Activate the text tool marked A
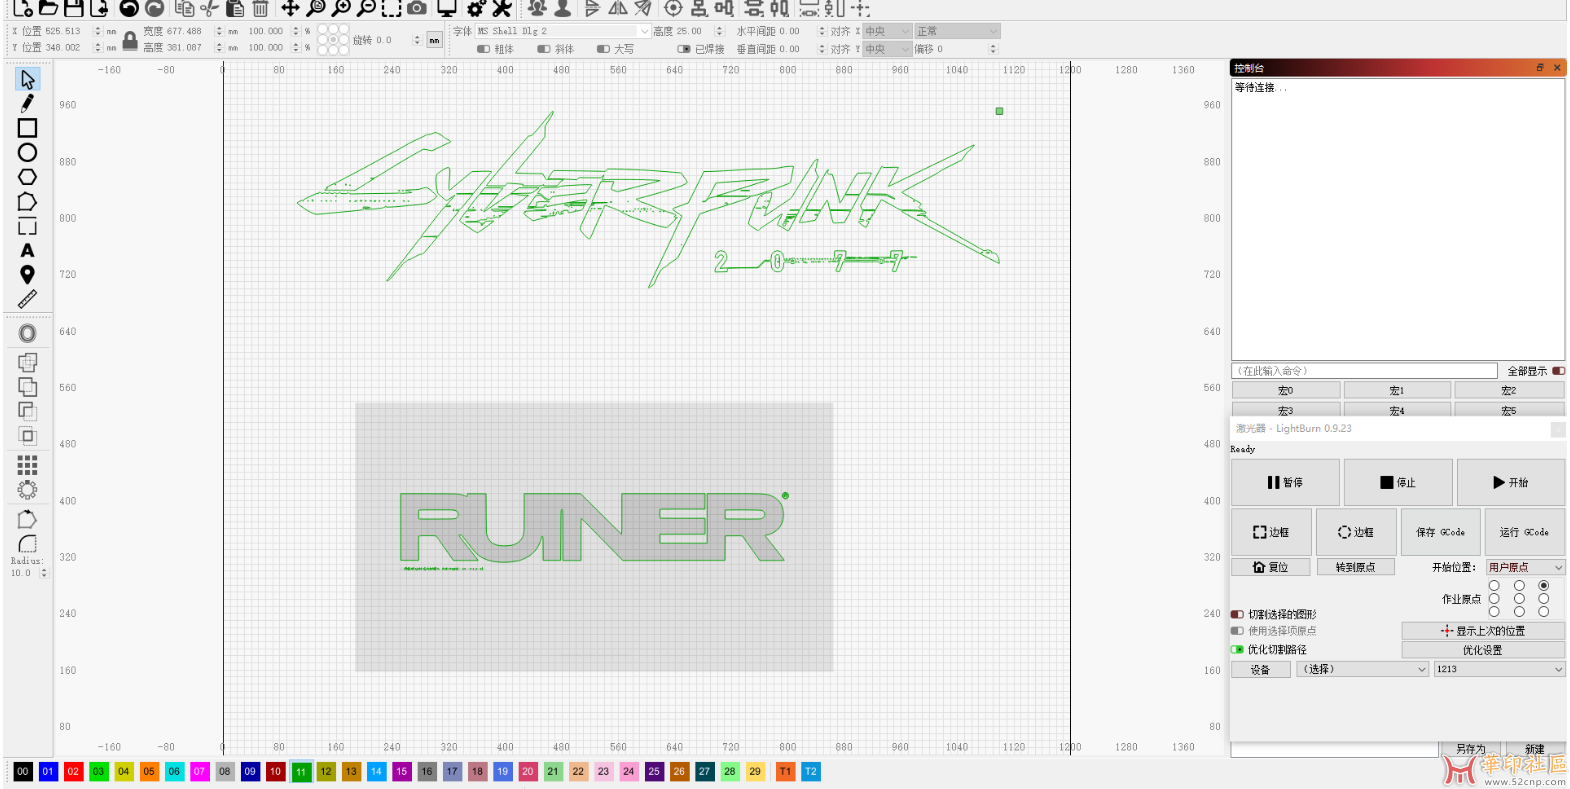The height and width of the screenshot is (789, 1570). (27, 250)
